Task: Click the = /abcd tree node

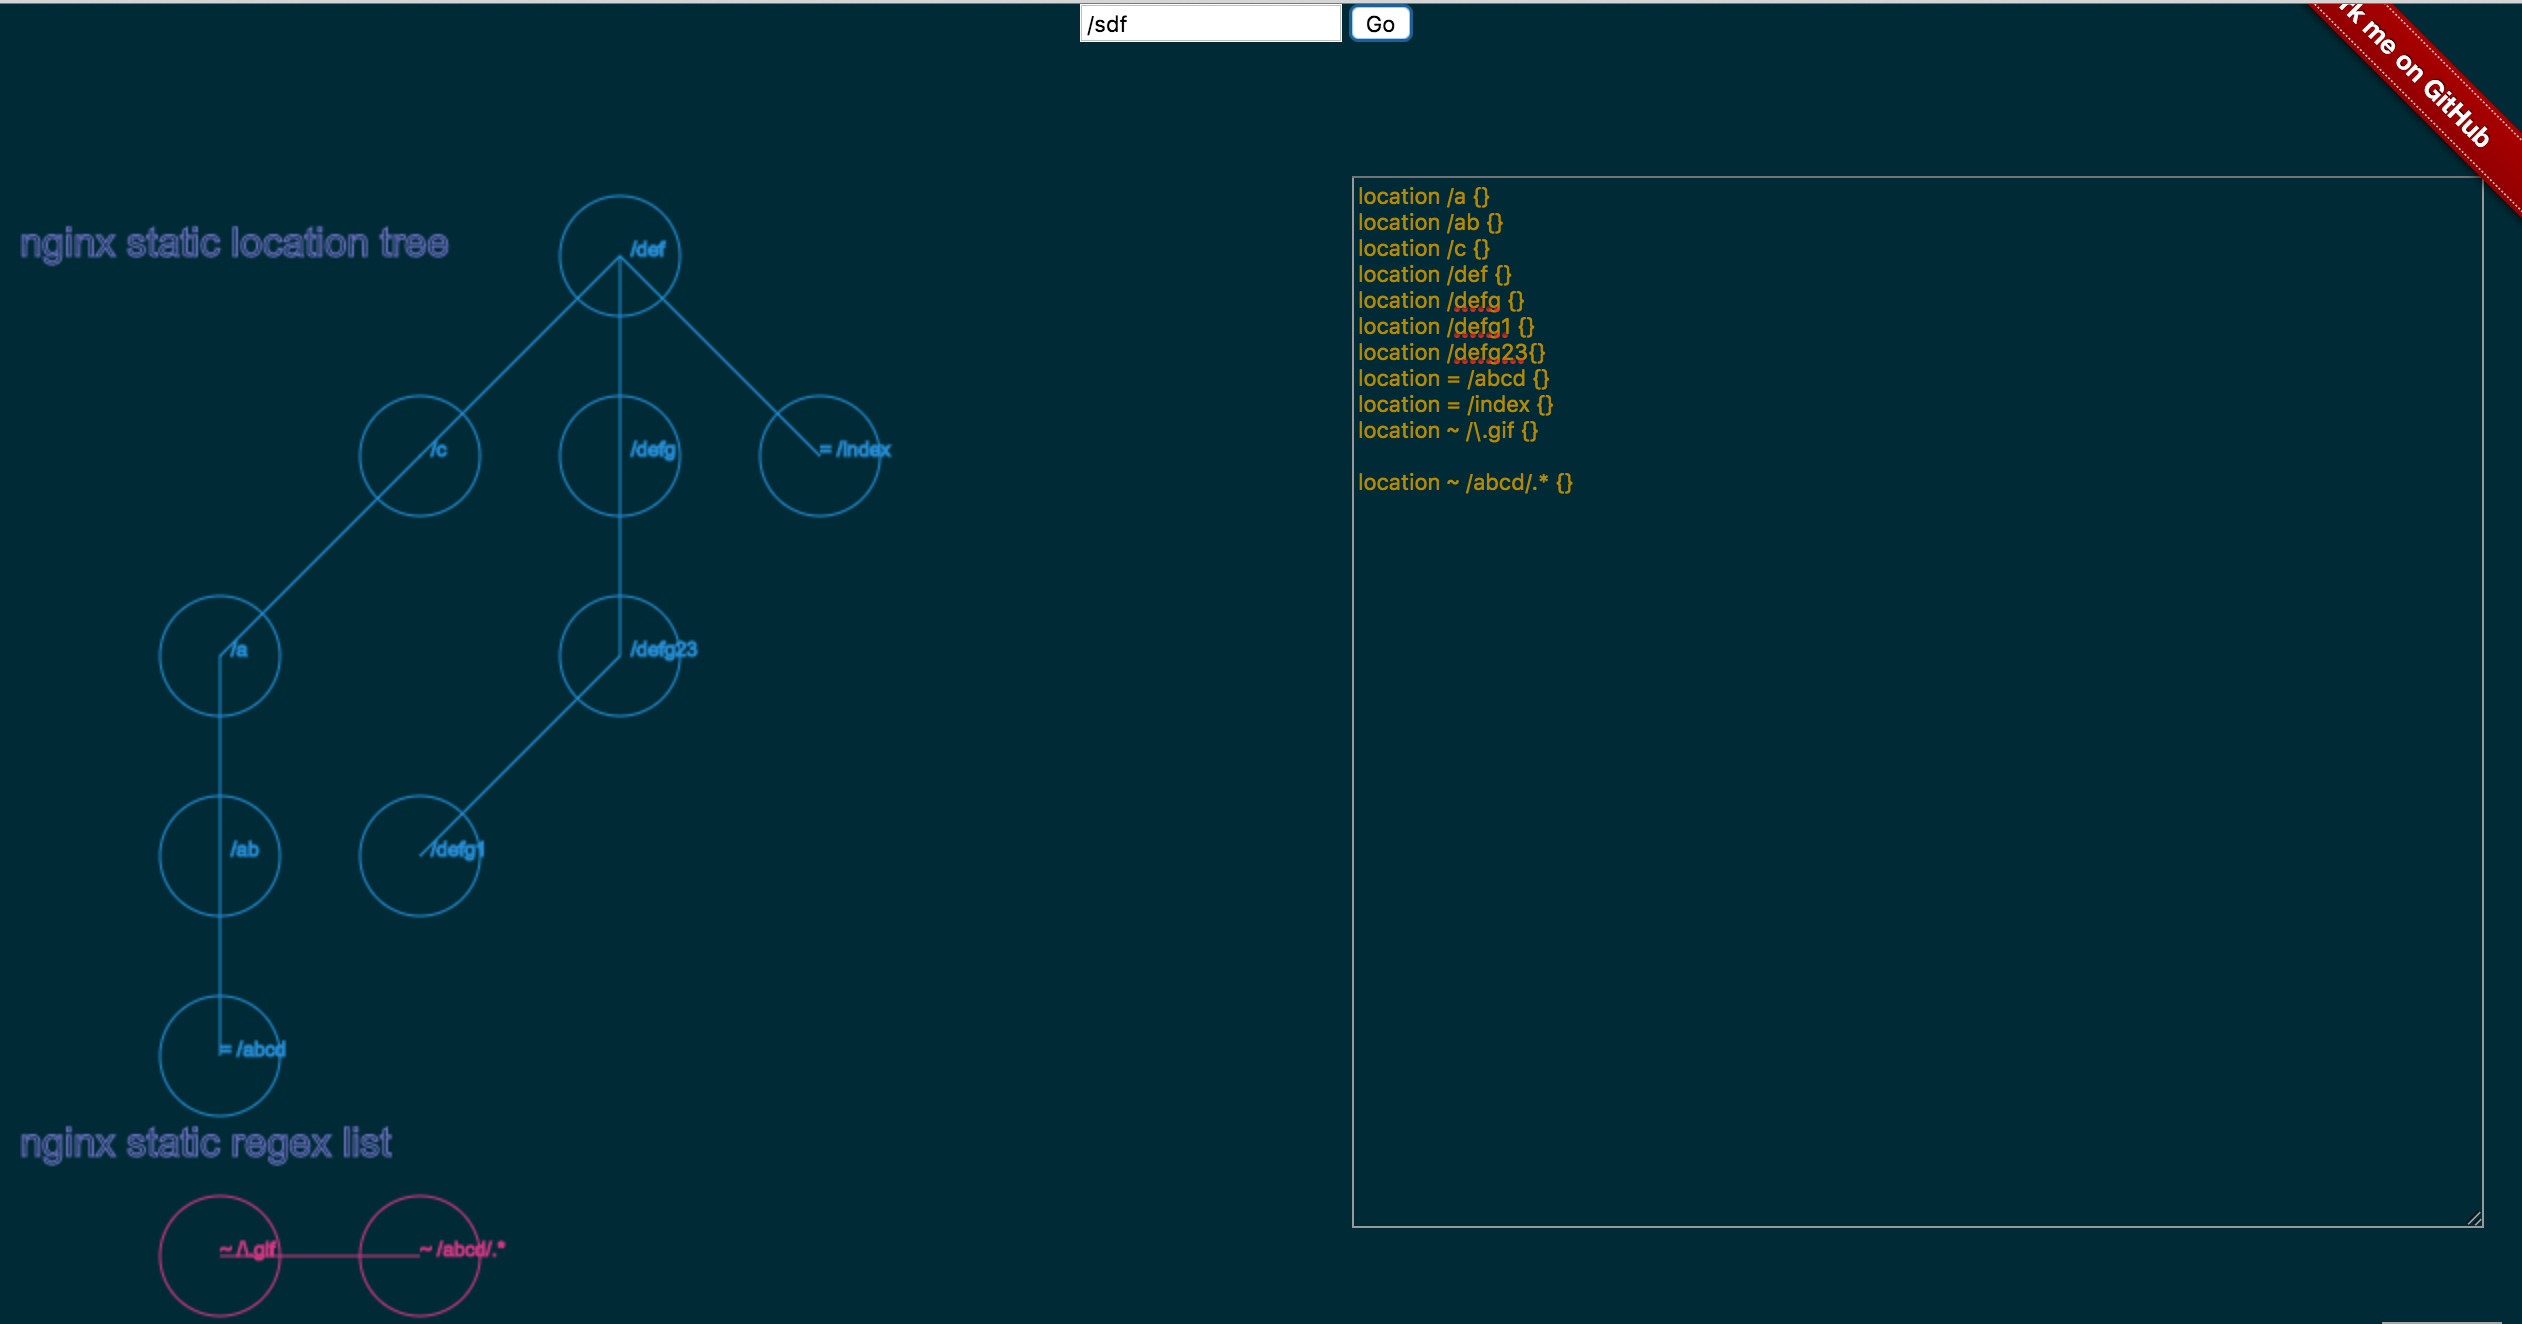Action: click(219, 1056)
